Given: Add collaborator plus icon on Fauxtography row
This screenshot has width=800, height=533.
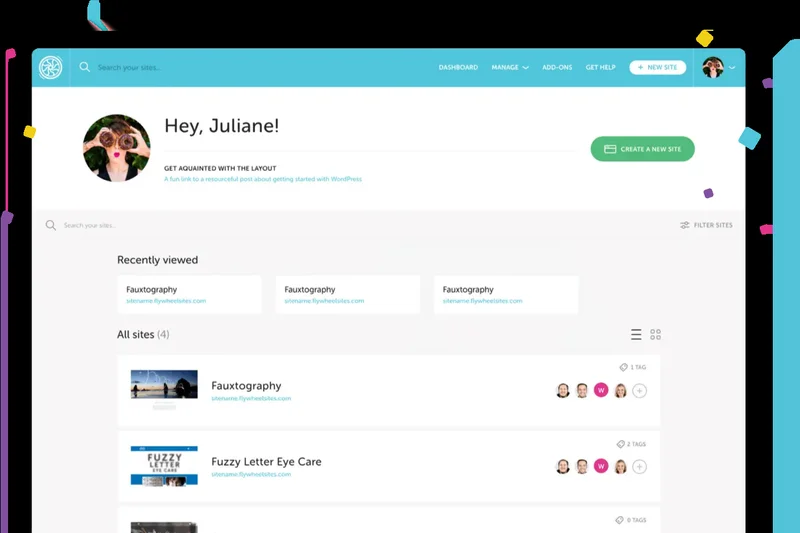Looking at the screenshot, I should pos(639,391).
